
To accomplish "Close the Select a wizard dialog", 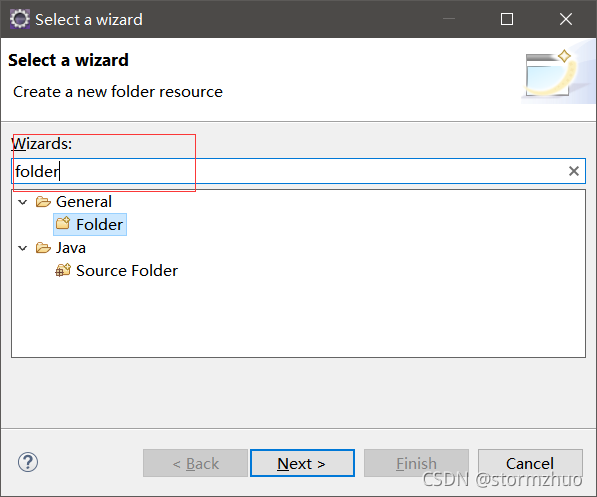I will click(566, 19).
